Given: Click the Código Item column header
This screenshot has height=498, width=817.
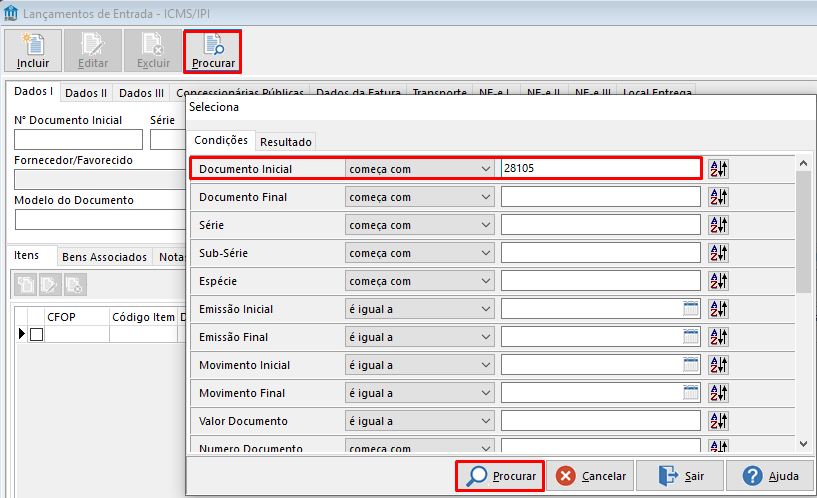Looking at the screenshot, I should (x=143, y=317).
